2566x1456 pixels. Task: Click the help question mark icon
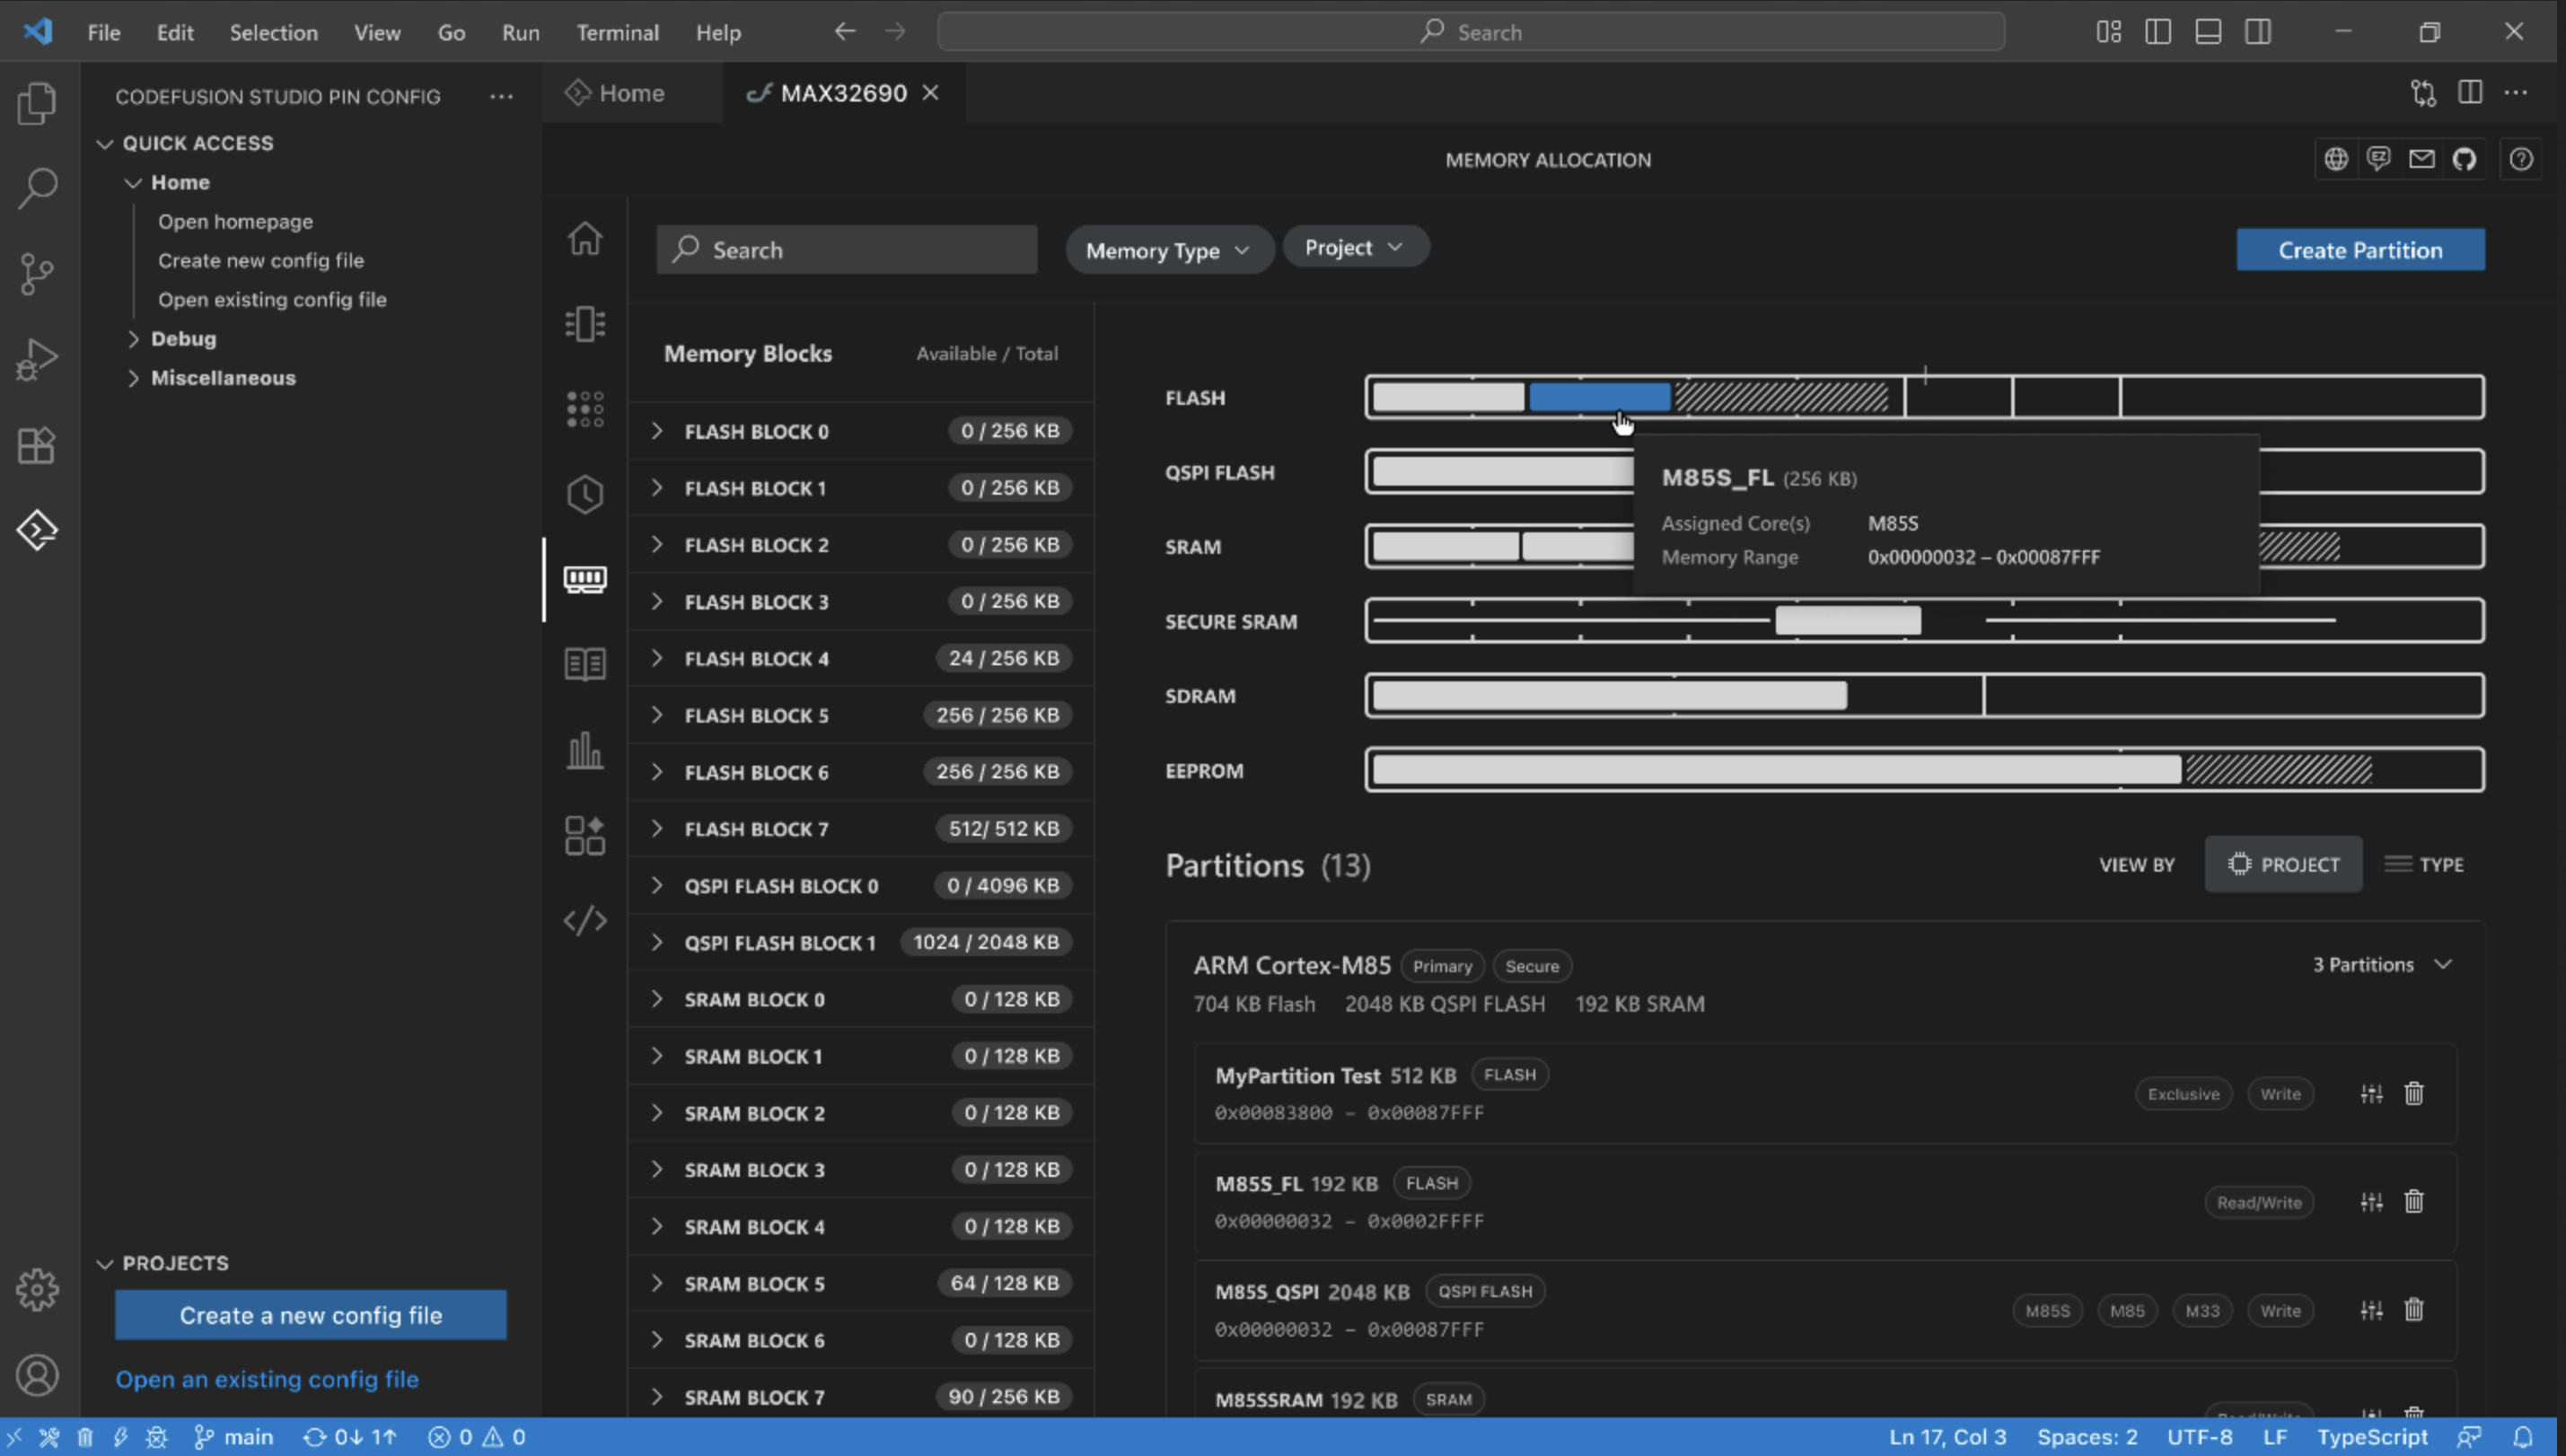[2521, 159]
